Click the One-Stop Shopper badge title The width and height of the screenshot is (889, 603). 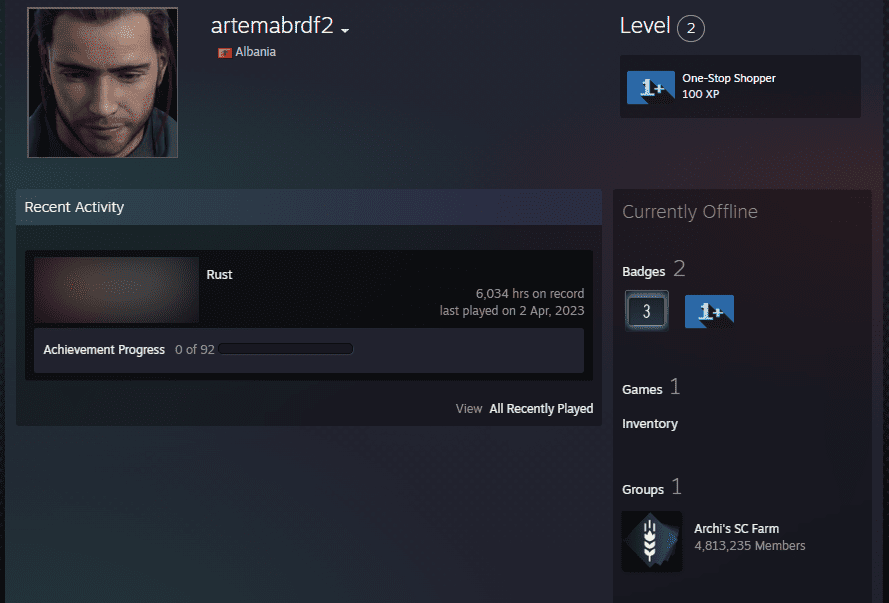[729, 78]
